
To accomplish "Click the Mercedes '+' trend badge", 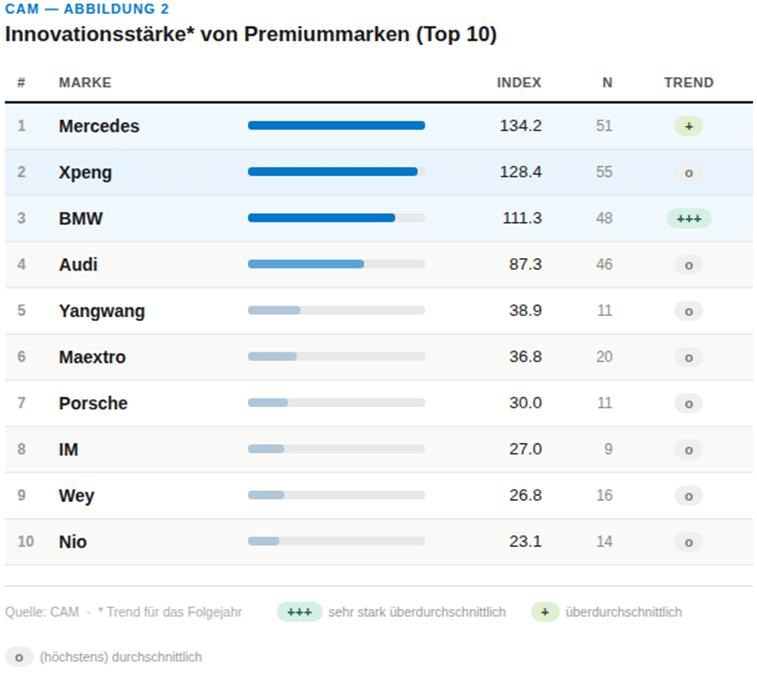I will [688, 126].
